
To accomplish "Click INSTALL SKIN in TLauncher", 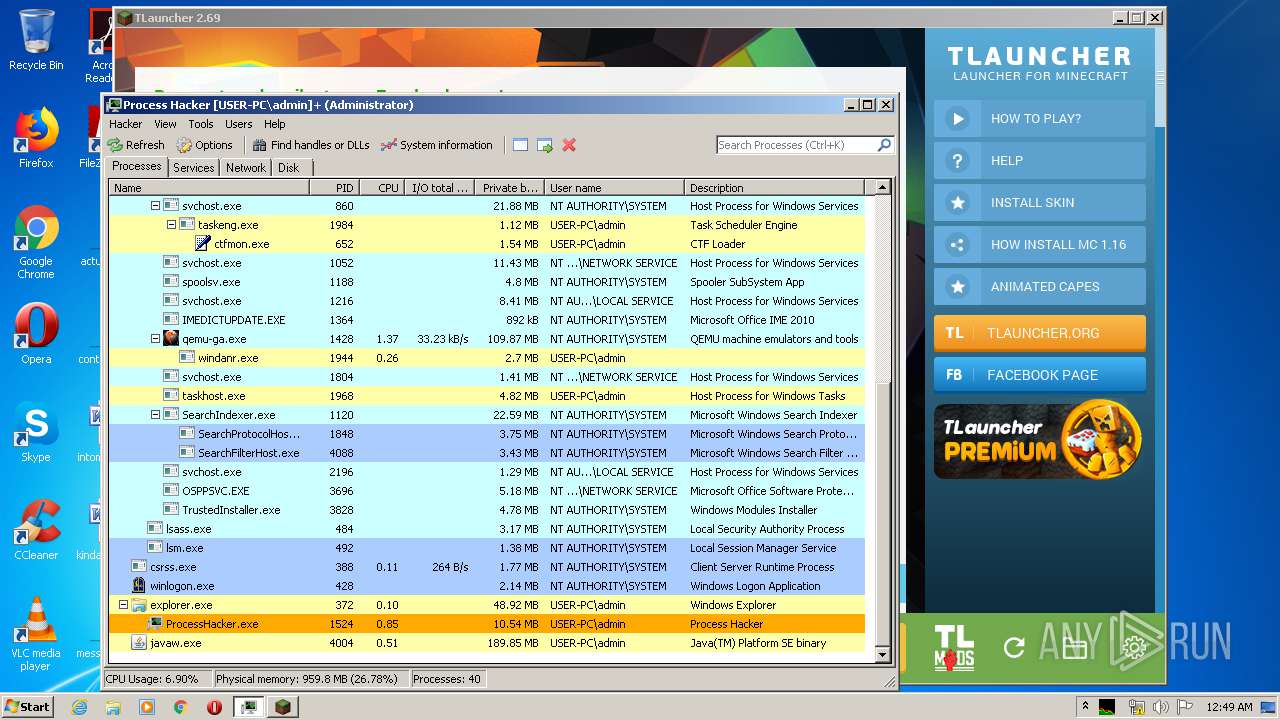I will (1040, 202).
